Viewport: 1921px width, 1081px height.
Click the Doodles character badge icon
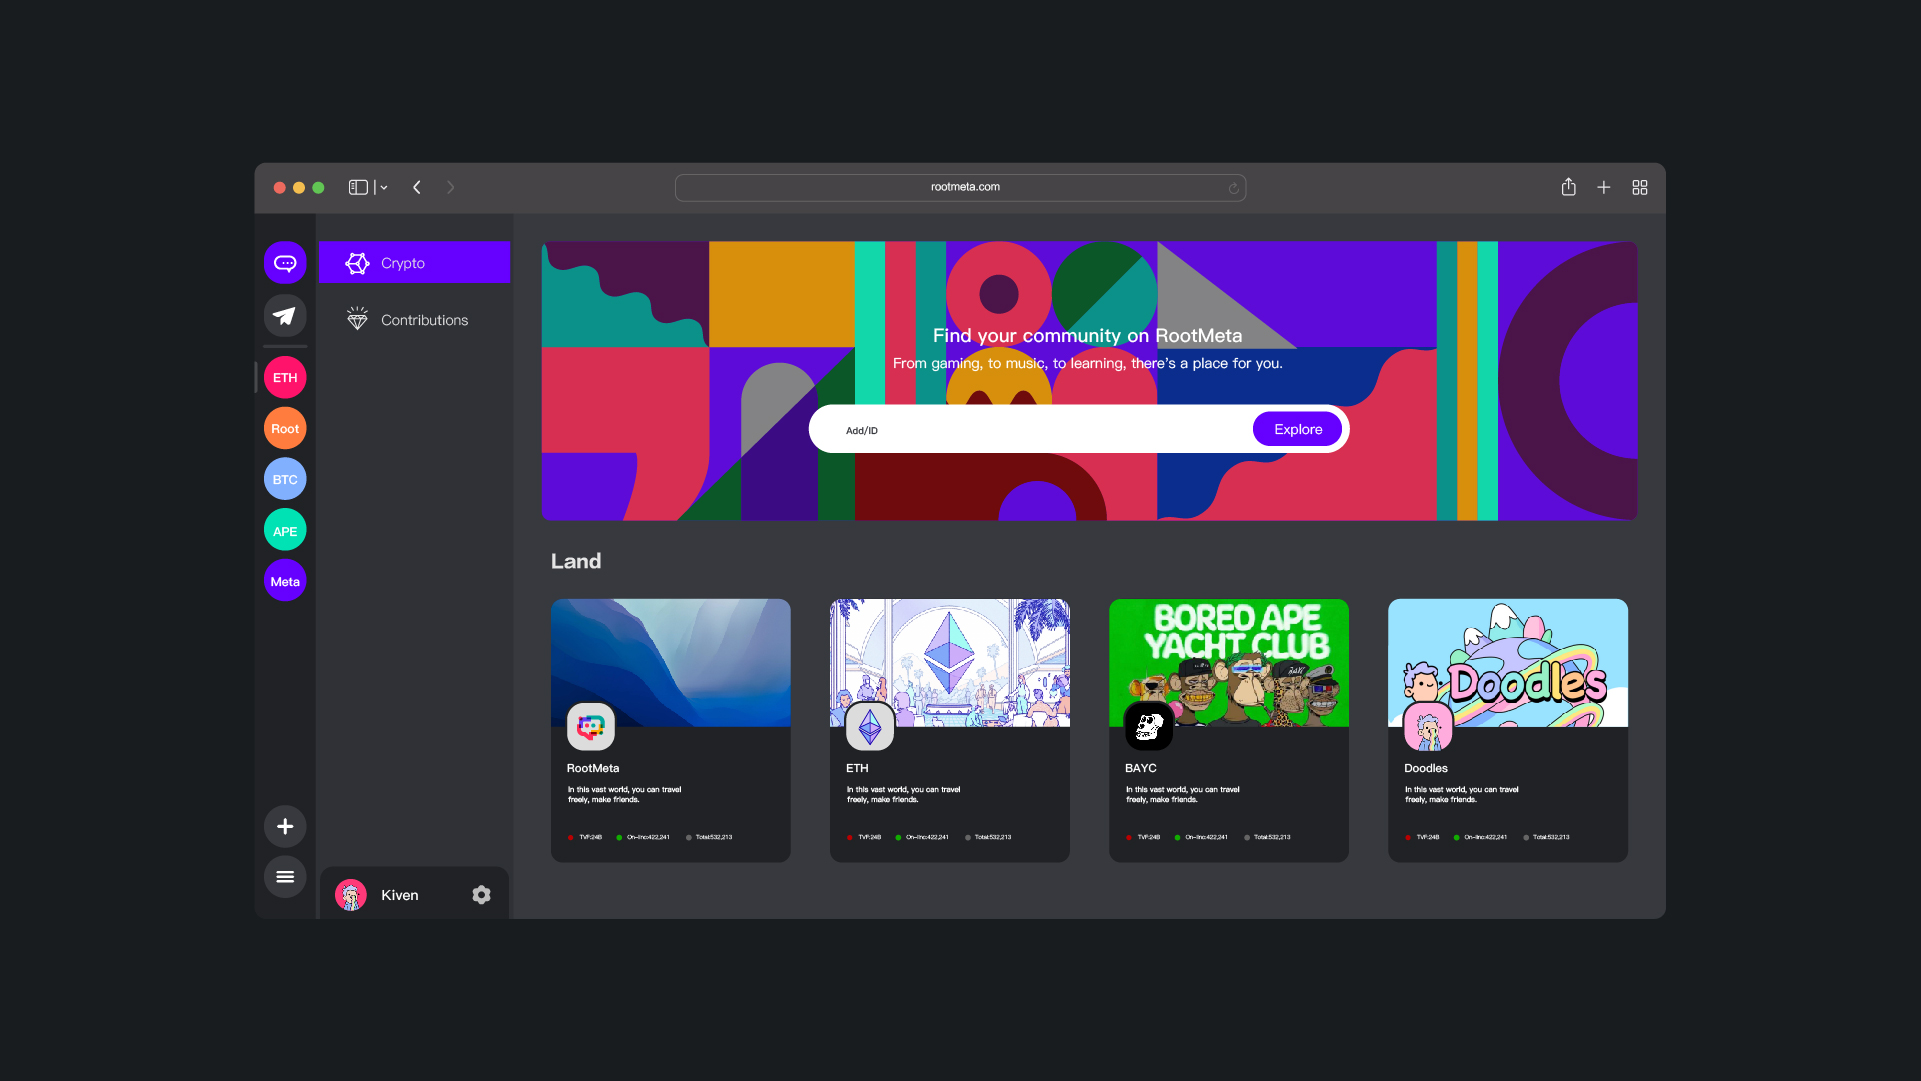pos(1428,727)
